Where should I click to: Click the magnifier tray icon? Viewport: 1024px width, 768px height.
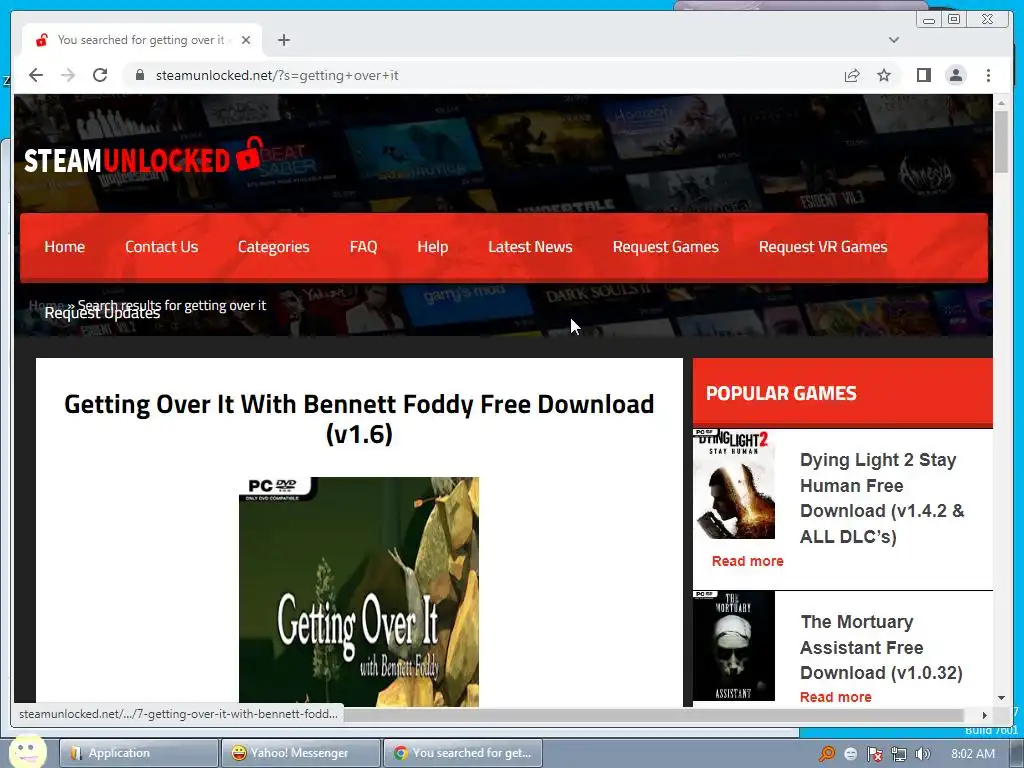coord(827,754)
